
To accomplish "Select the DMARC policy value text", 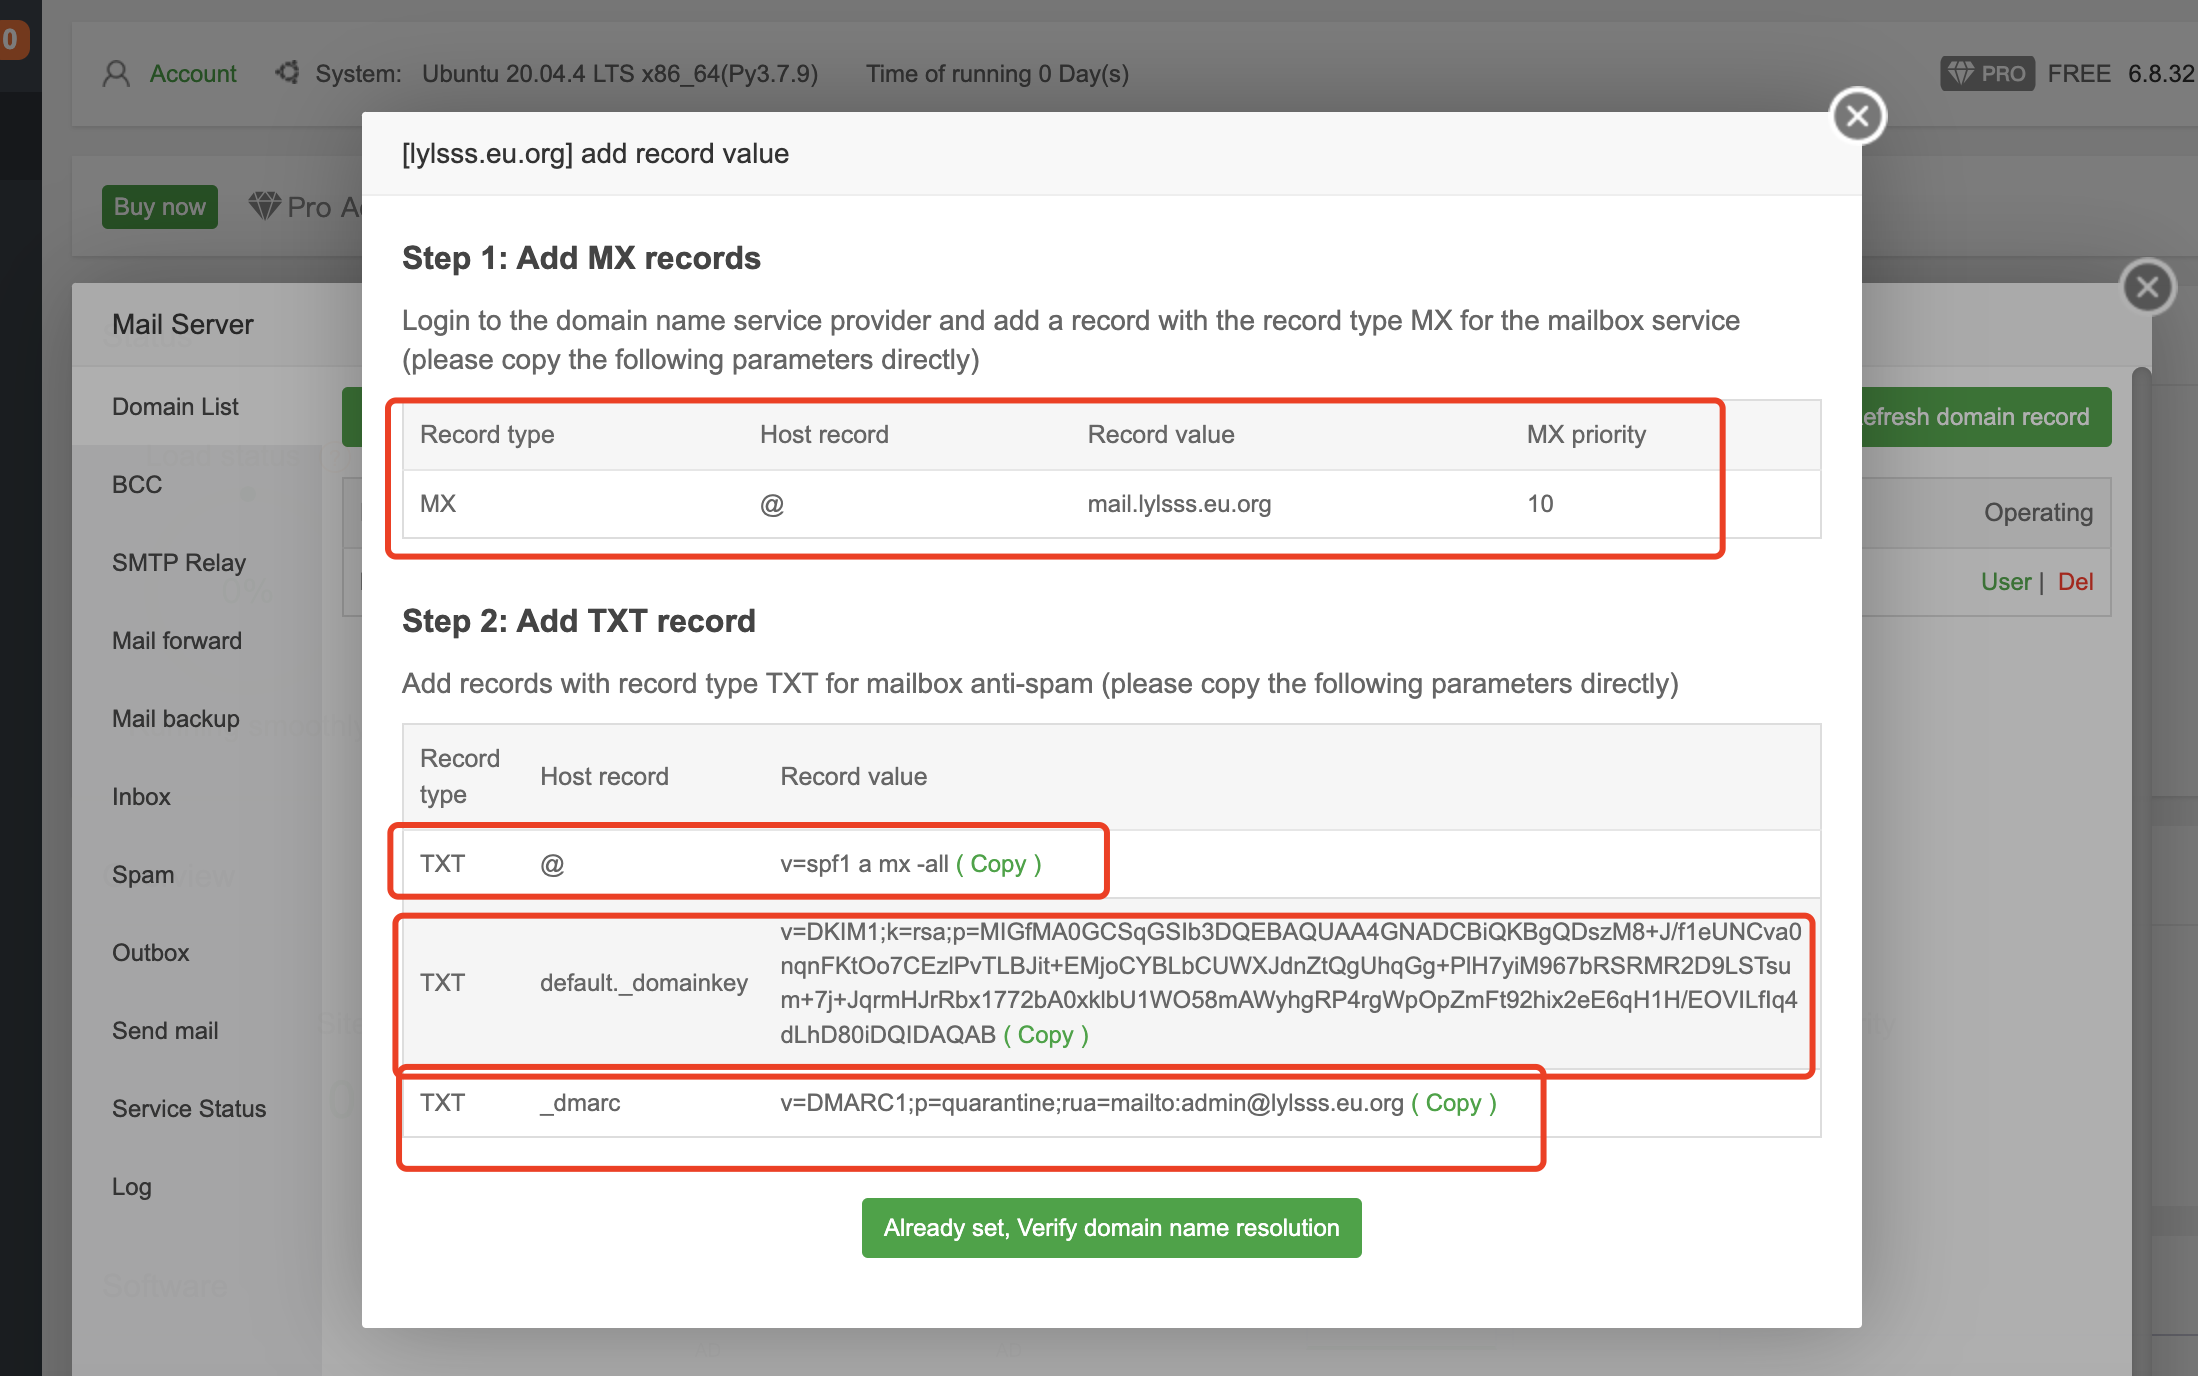I will pyautogui.click(x=1092, y=1103).
